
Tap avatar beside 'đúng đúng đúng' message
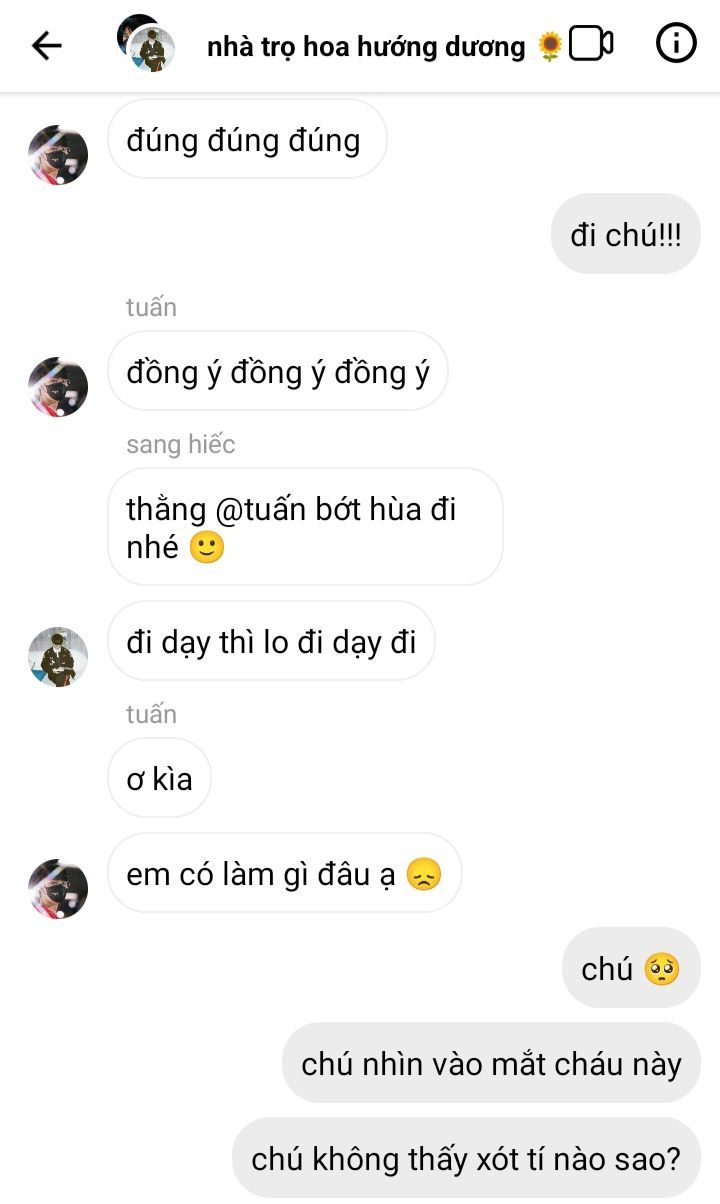click(x=58, y=155)
